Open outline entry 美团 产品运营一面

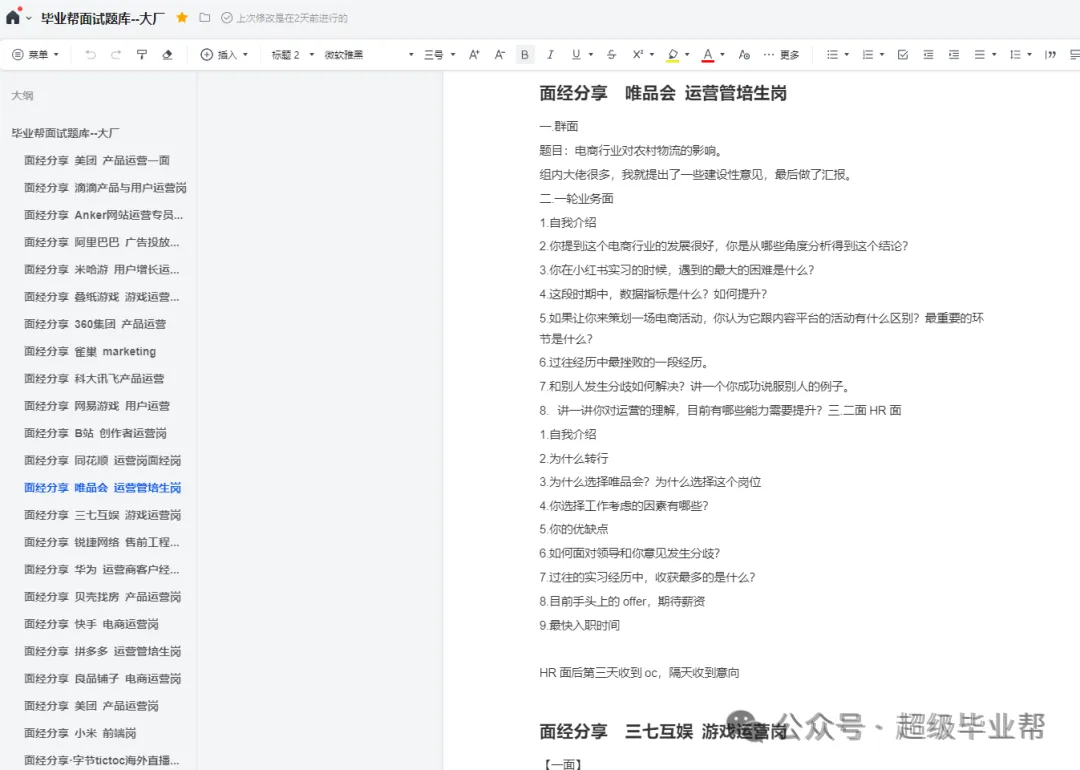[97, 160]
